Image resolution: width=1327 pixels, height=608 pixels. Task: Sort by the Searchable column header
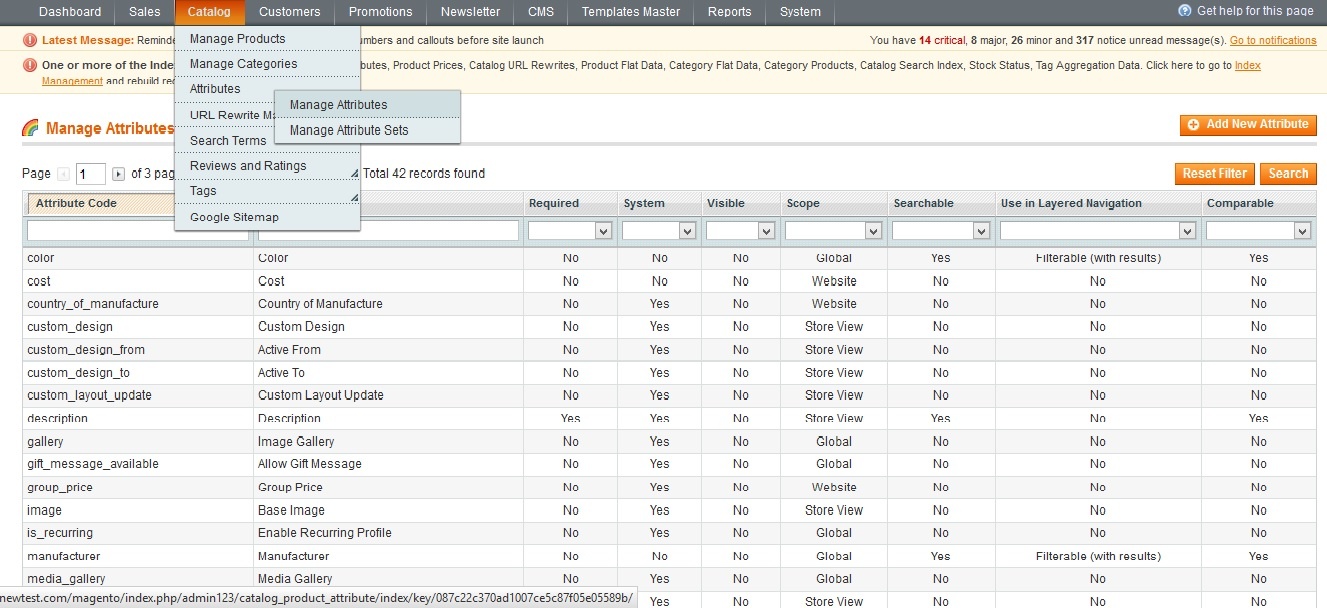click(923, 203)
